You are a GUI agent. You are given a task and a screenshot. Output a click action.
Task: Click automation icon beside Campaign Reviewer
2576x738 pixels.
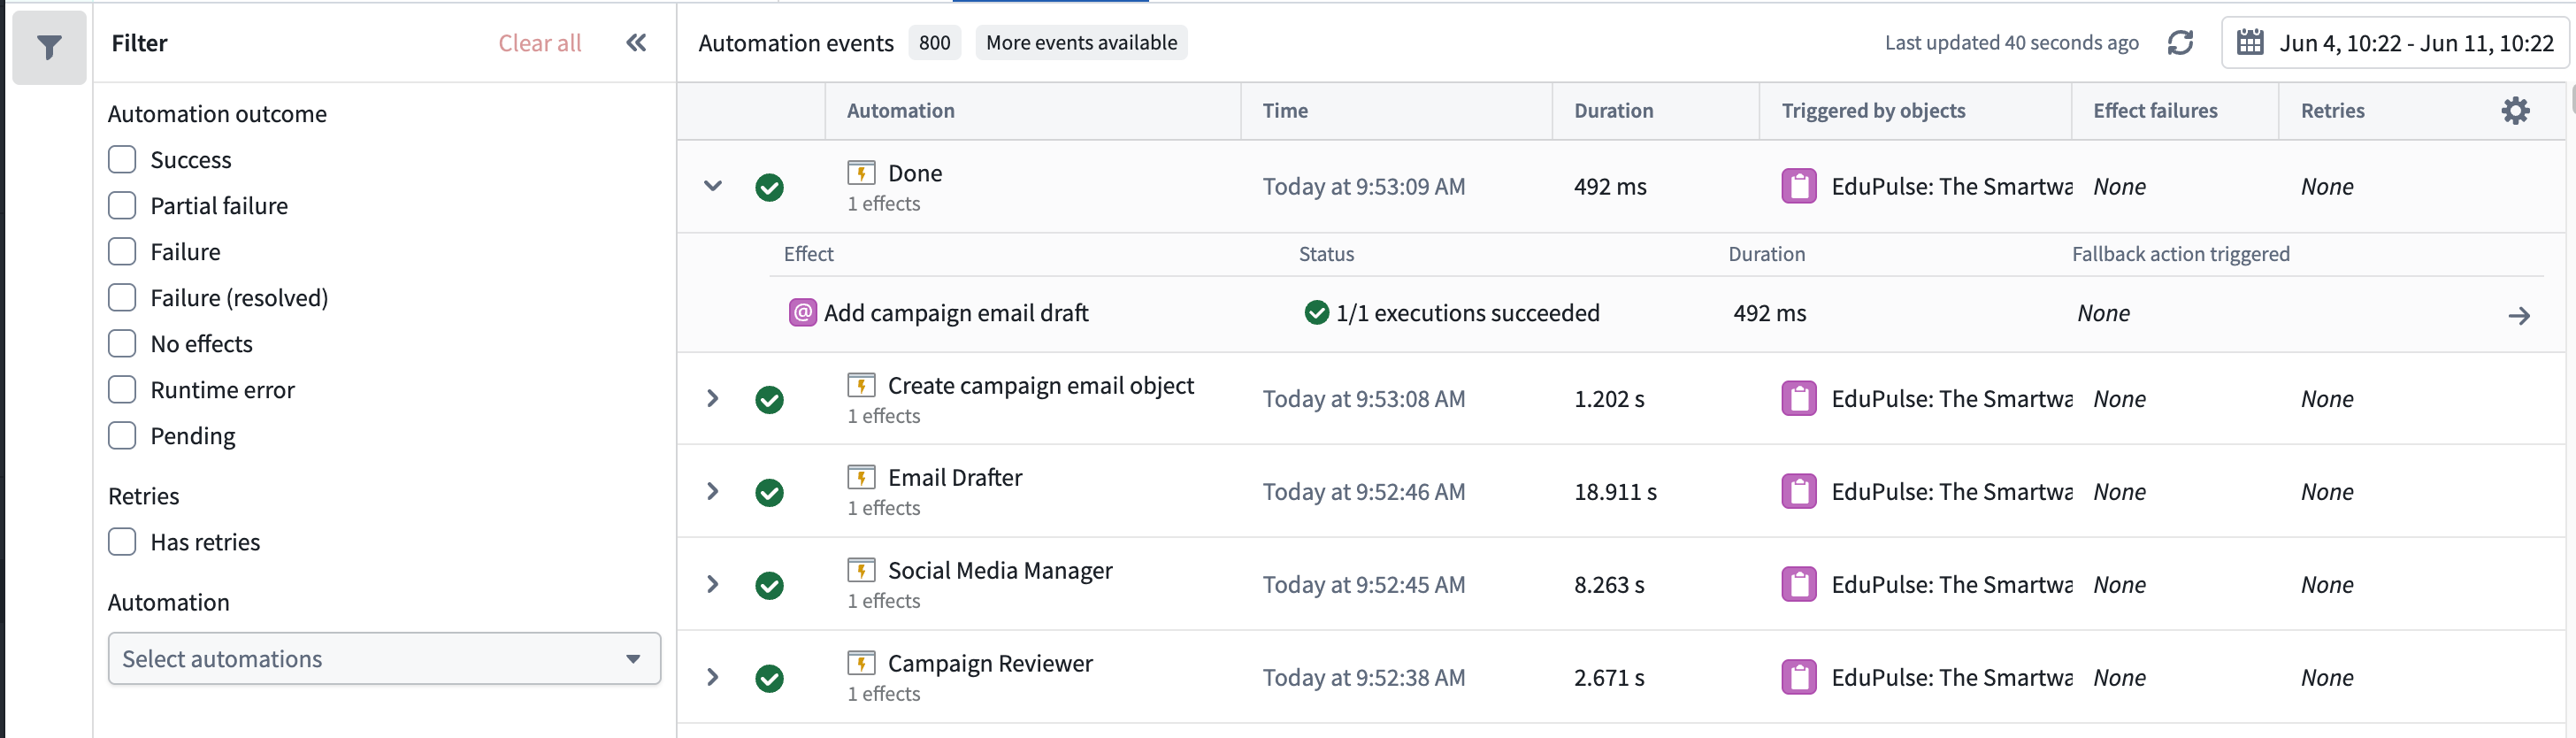click(861, 663)
